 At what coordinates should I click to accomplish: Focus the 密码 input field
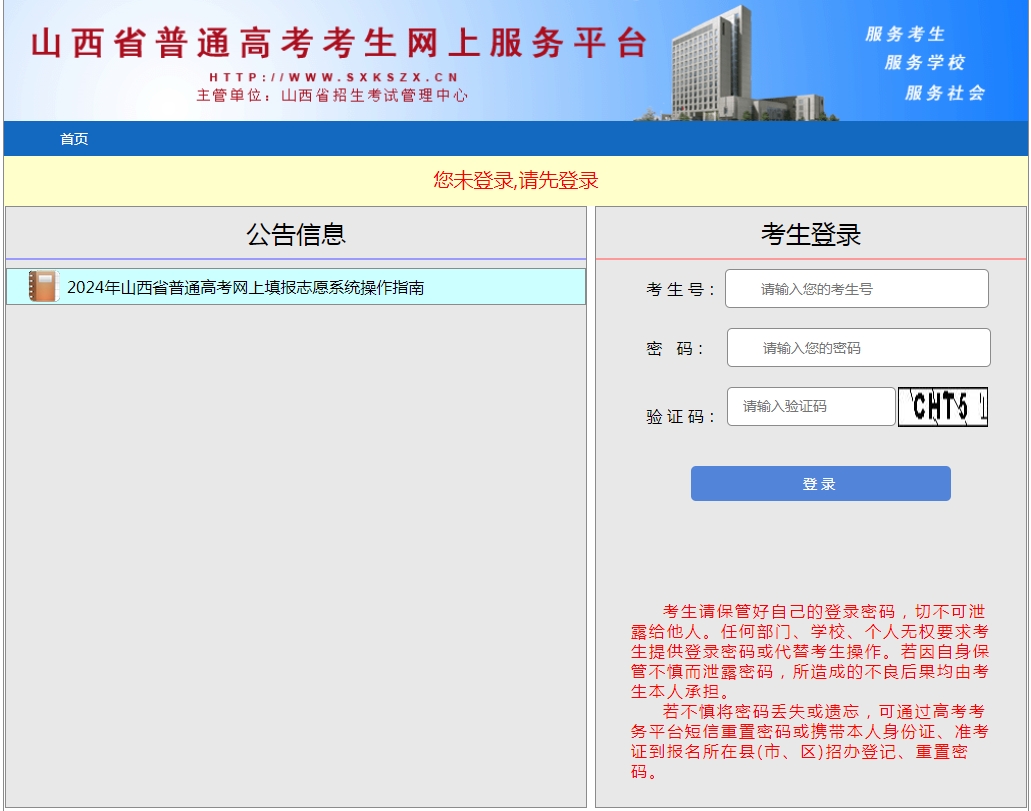tap(859, 347)
